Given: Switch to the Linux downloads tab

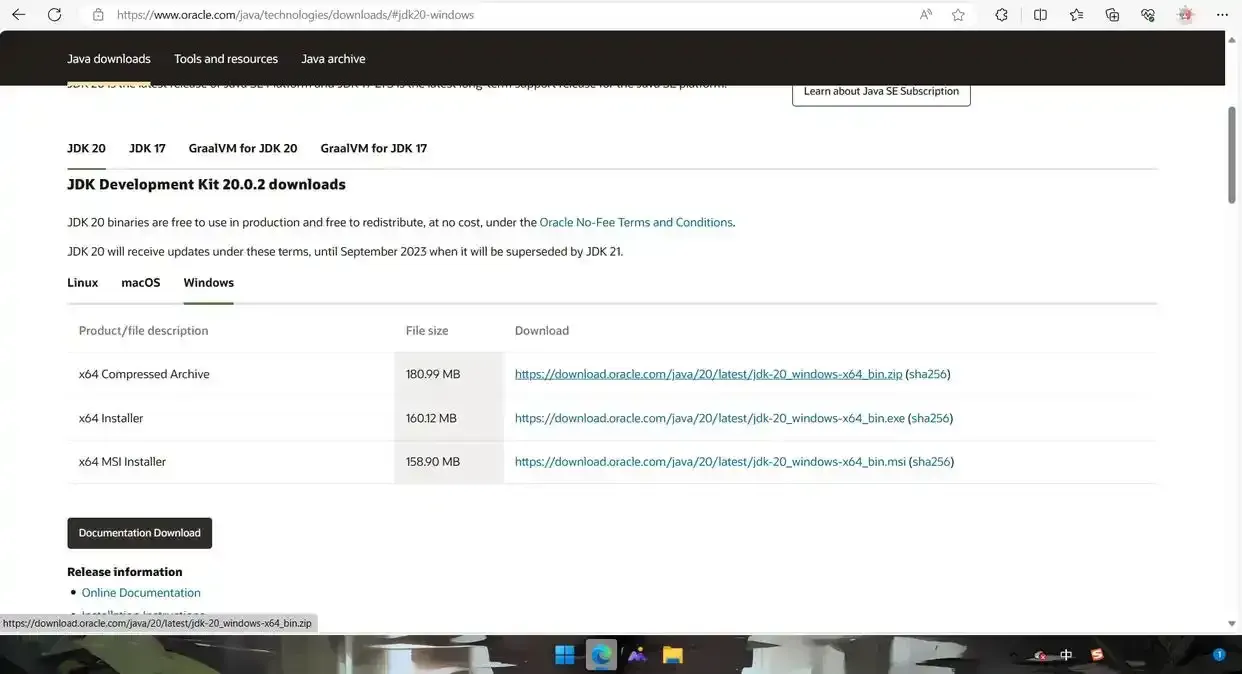Looking at the screenshot, I should [82, 283].
